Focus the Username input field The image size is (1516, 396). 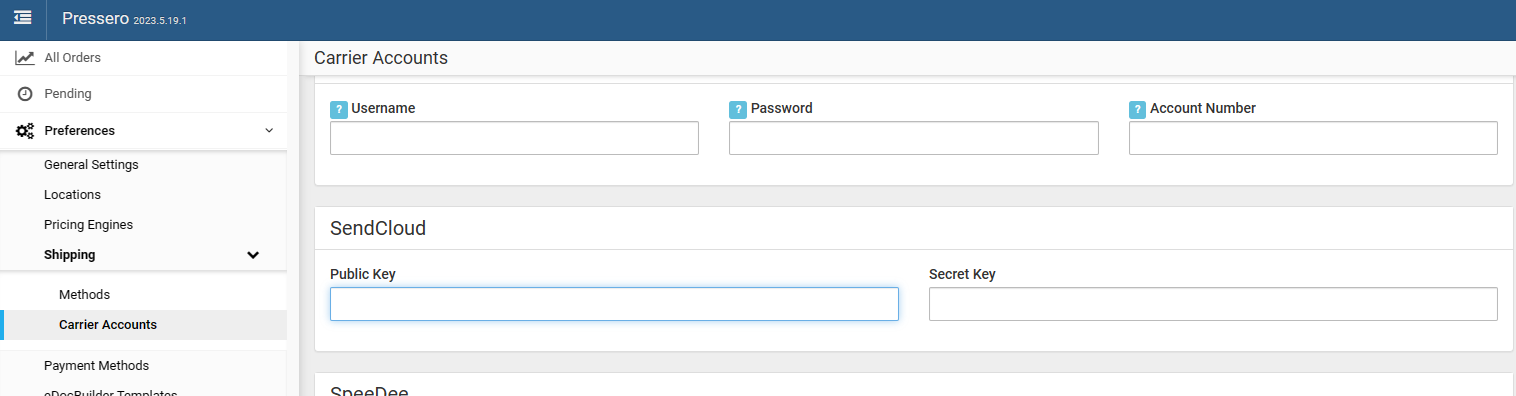[514, 138]
